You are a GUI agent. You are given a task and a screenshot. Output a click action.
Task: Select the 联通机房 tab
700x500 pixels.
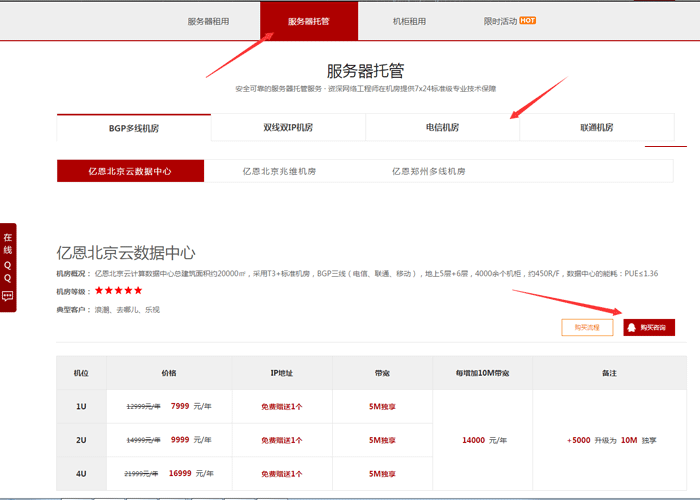(597, 128)
